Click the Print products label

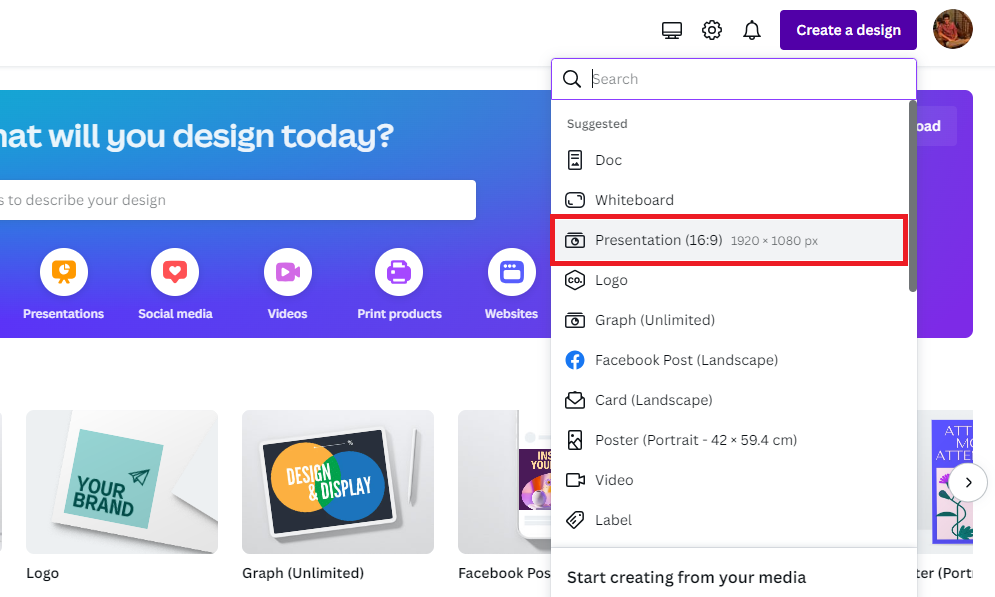pos(399,313)
